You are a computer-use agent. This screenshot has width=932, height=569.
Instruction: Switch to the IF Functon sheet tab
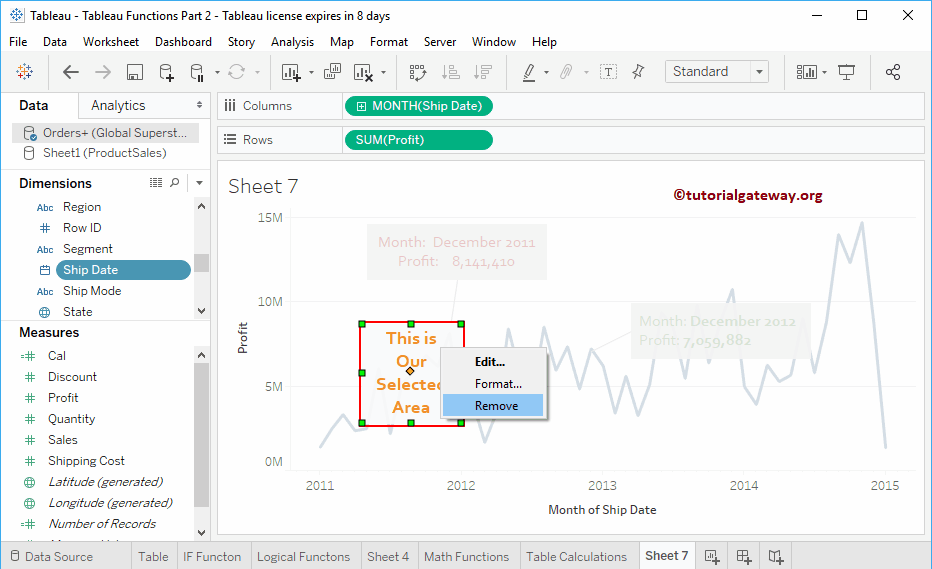tap(212, 557)
